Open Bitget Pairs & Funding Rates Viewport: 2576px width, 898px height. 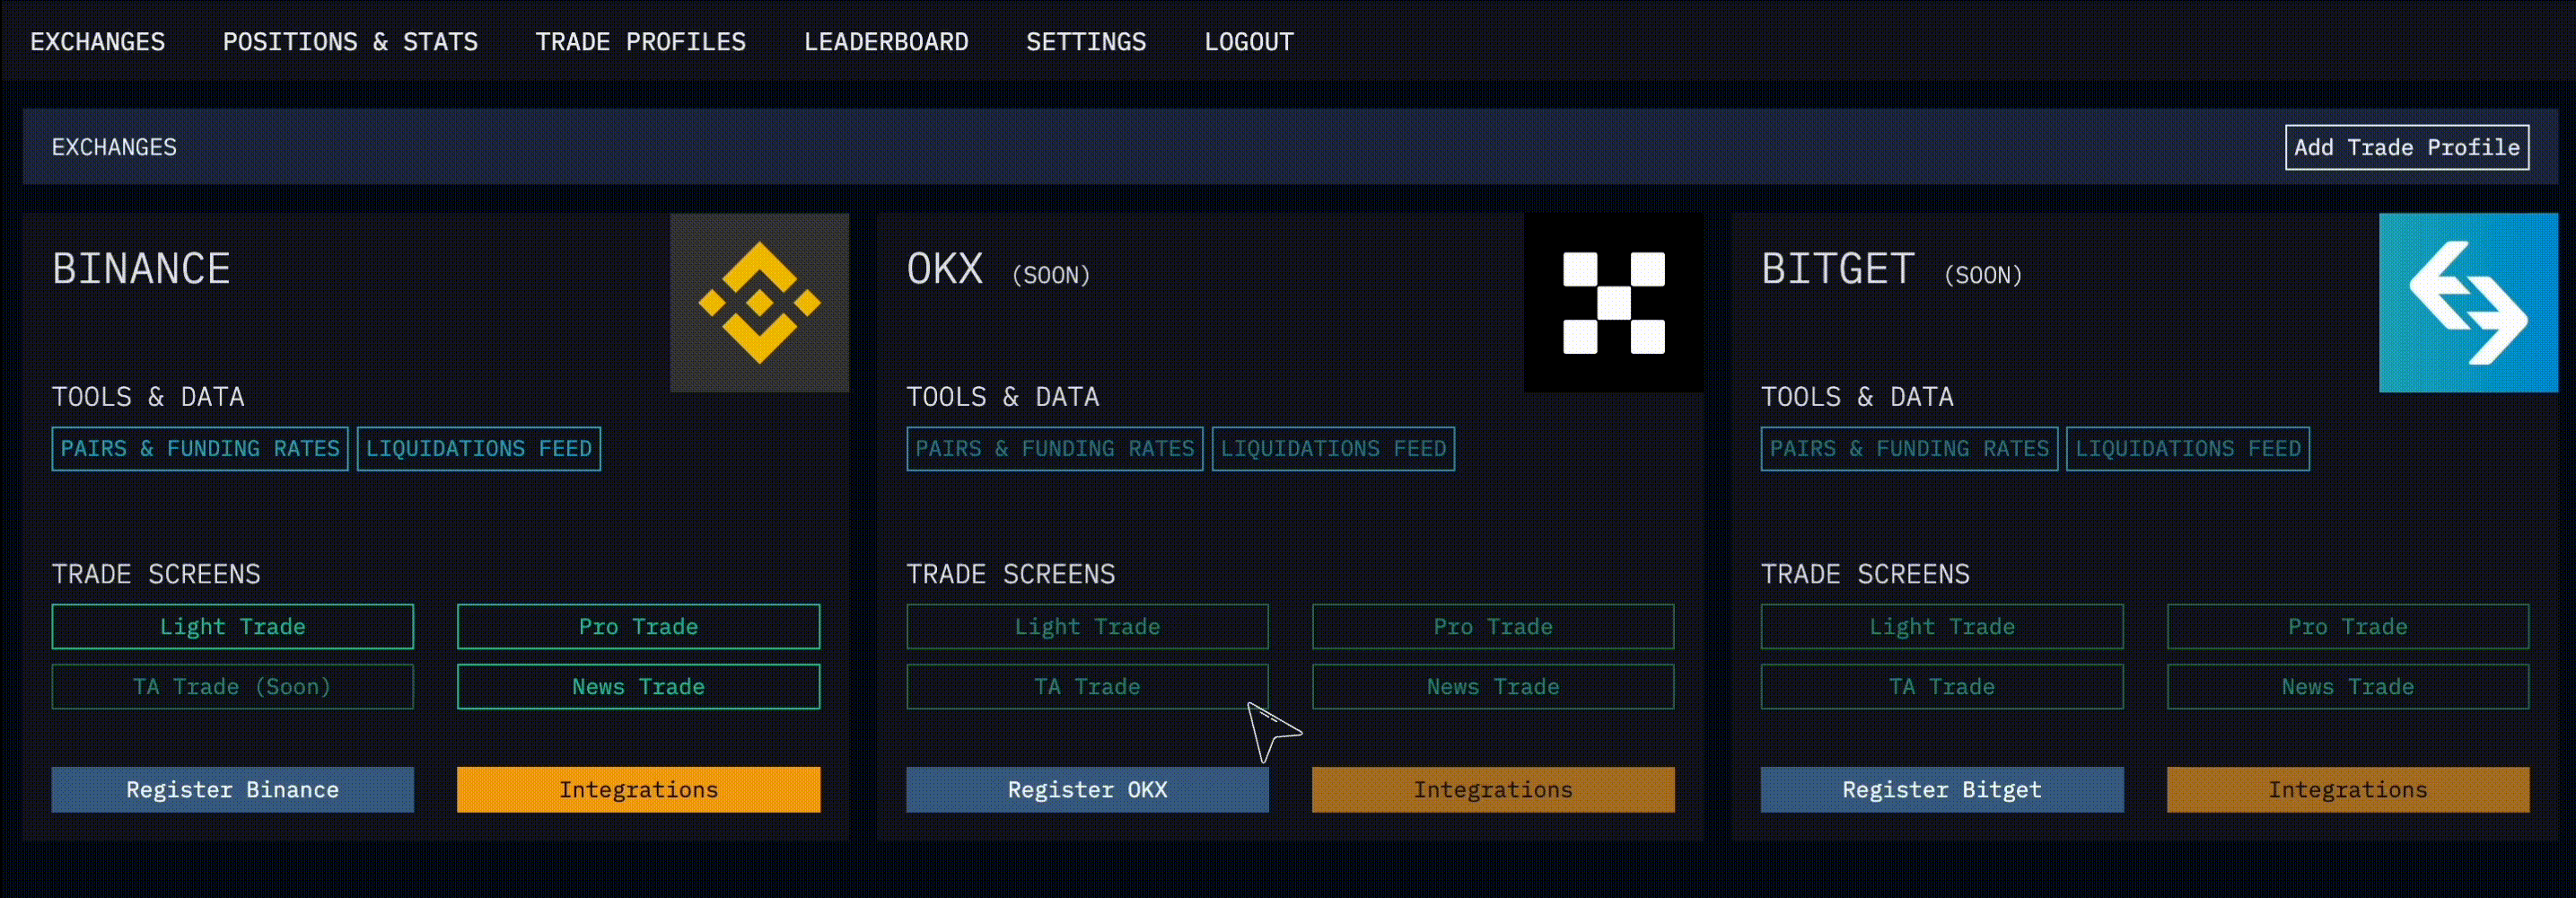[x=1909, y=449]
